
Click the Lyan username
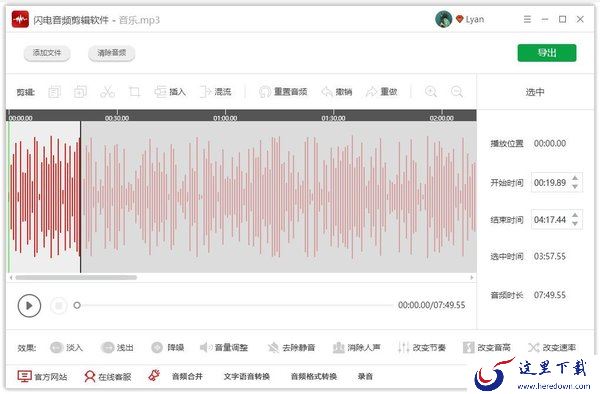(475, 19)
